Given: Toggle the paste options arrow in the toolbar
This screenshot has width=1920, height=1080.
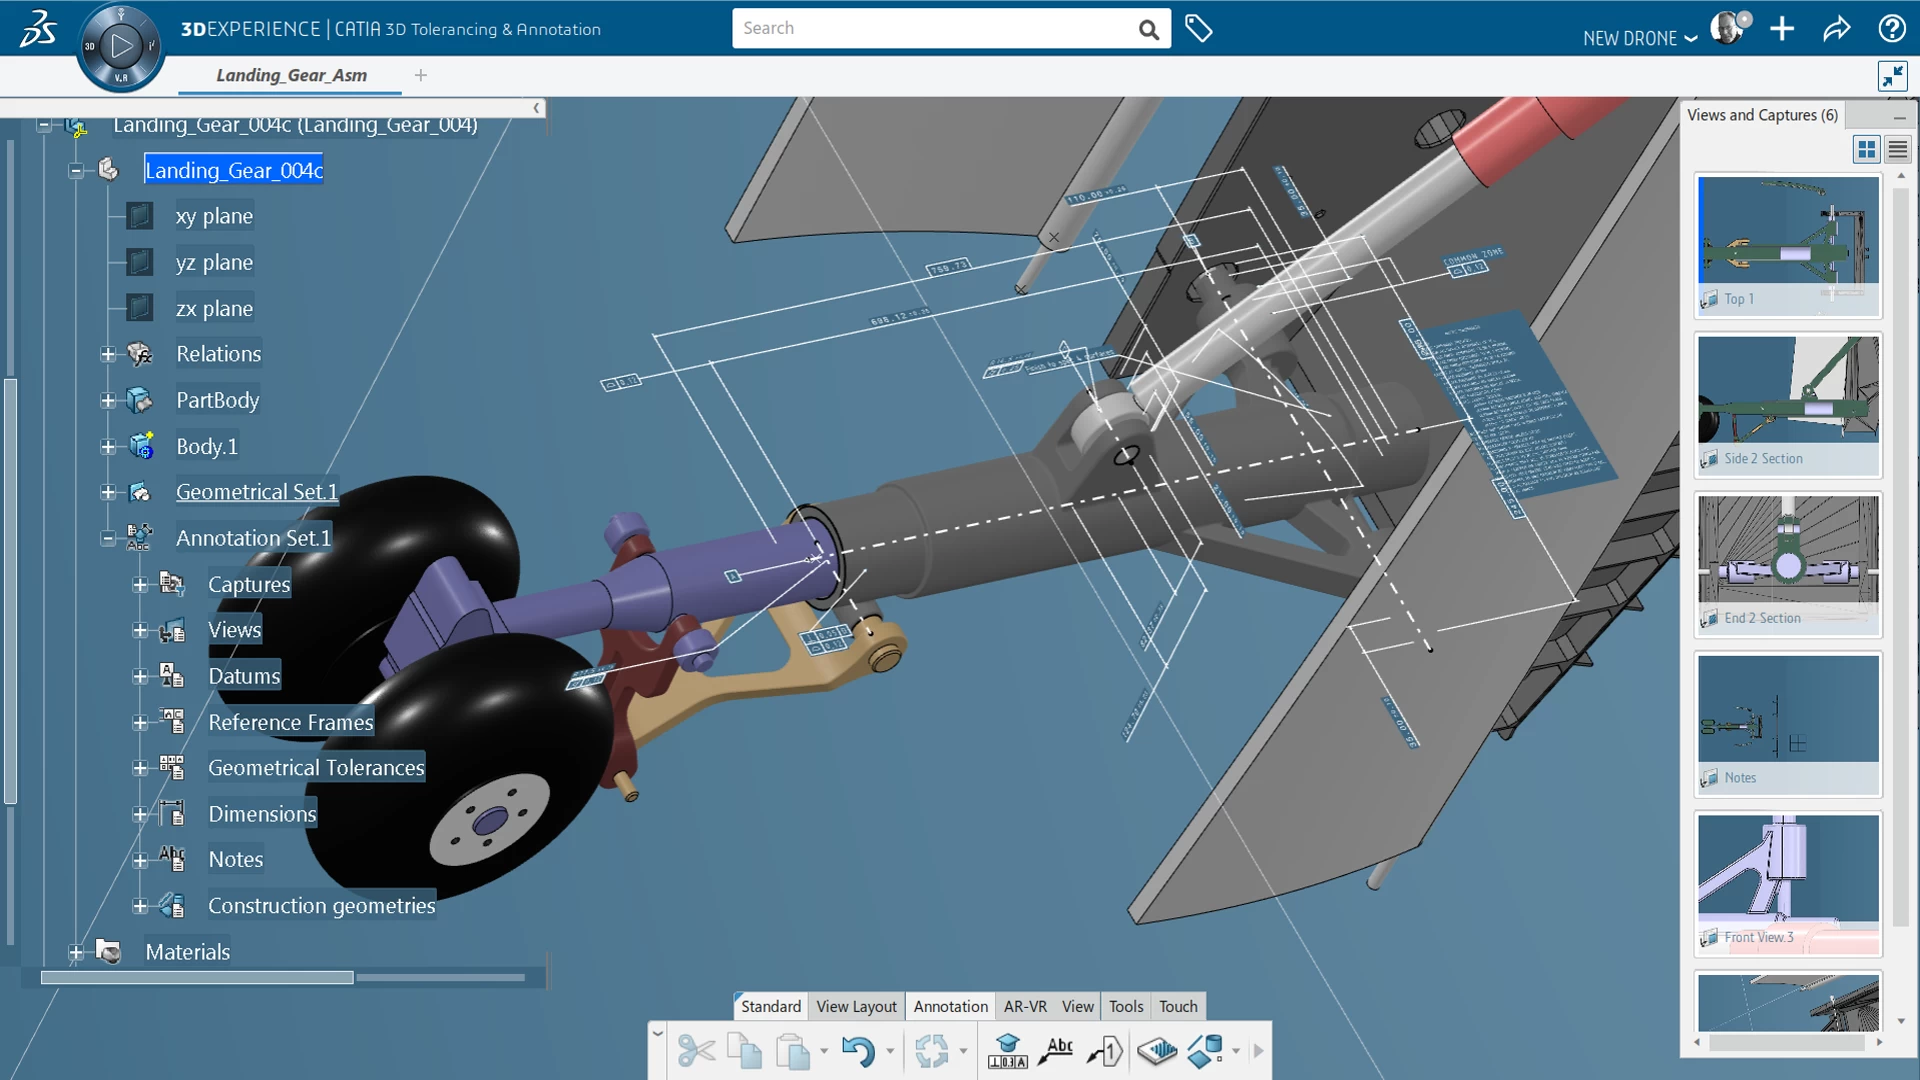Looking at the screenshot, I should pyautogui.click(x=824, y=1051).
